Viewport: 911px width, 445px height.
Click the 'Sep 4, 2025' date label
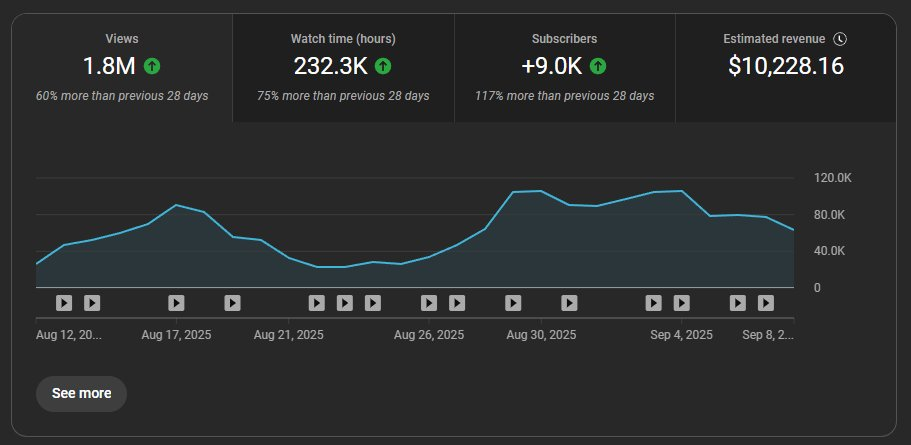682,335
